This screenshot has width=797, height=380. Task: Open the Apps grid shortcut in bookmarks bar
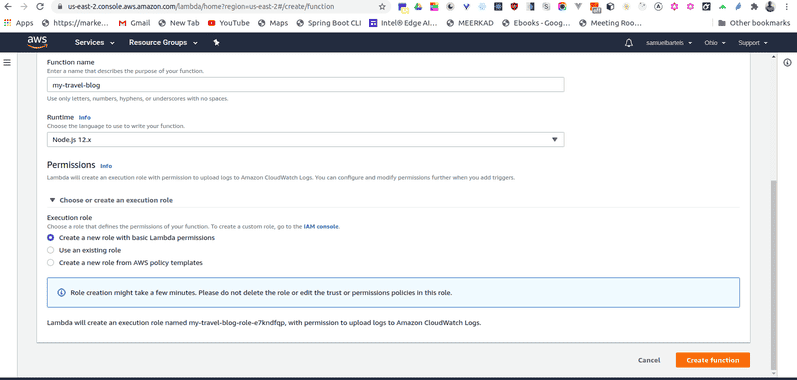point(18,23)
